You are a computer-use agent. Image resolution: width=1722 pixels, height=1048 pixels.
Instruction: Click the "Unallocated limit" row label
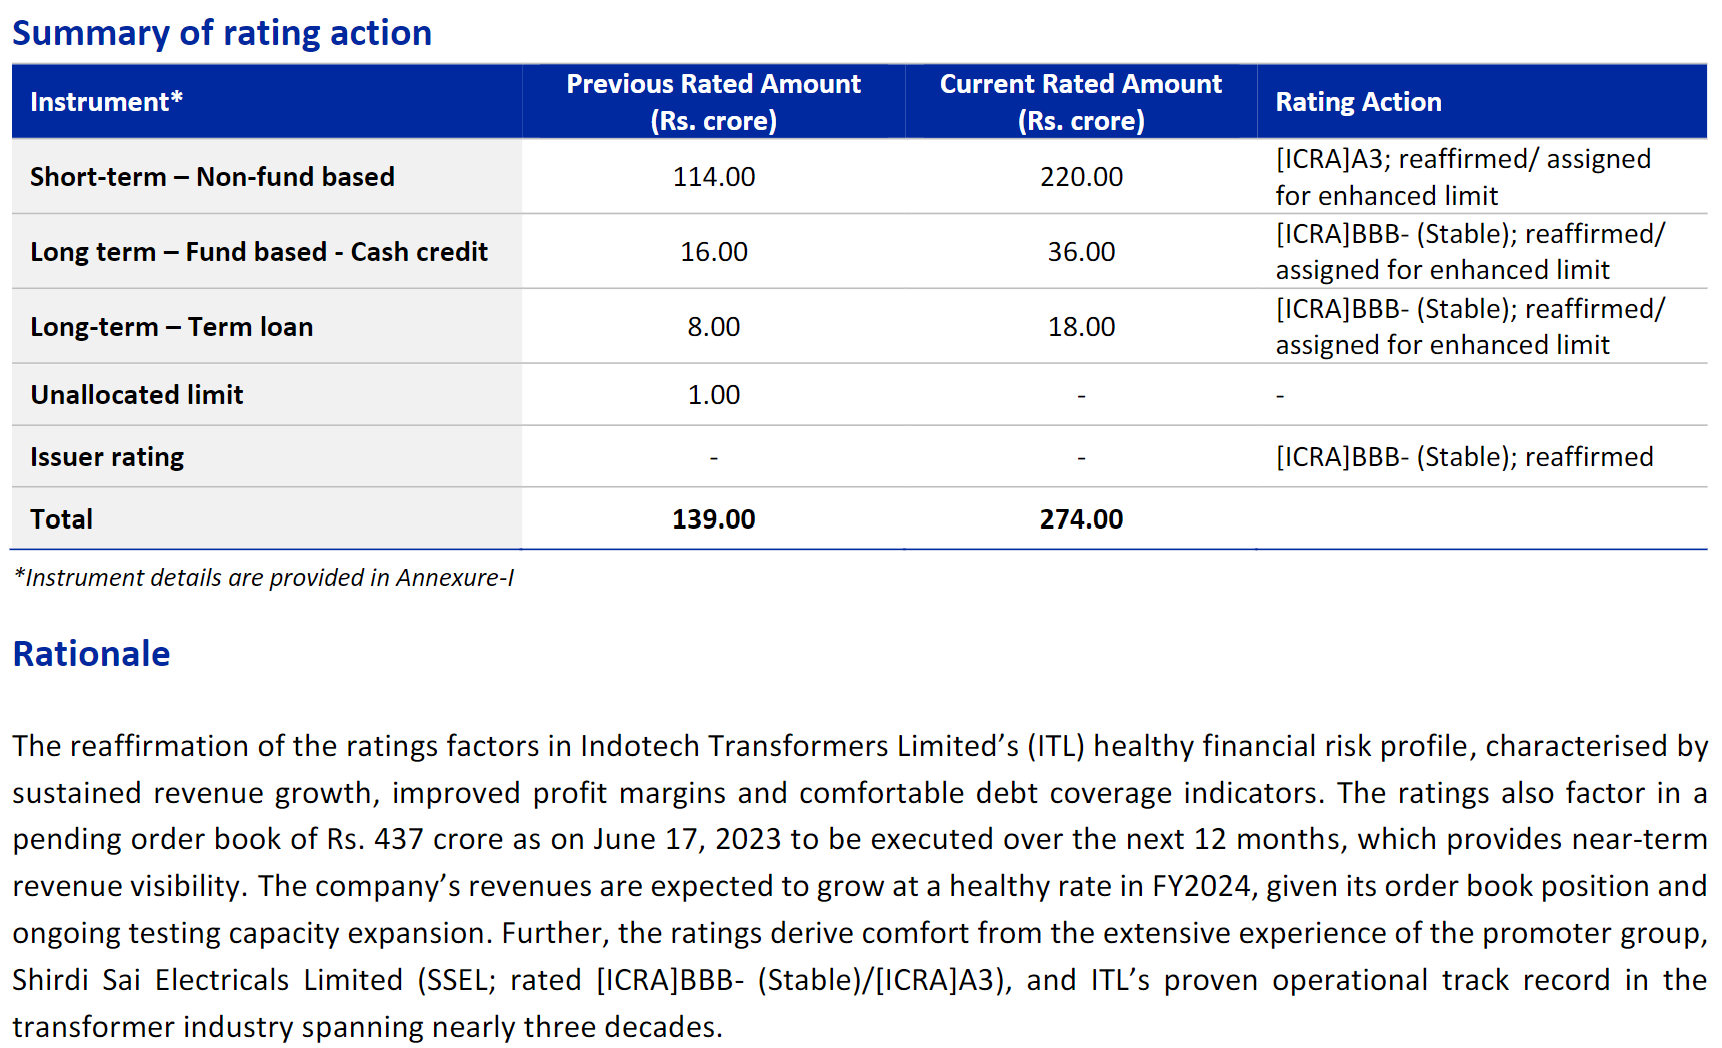(137, 395)
